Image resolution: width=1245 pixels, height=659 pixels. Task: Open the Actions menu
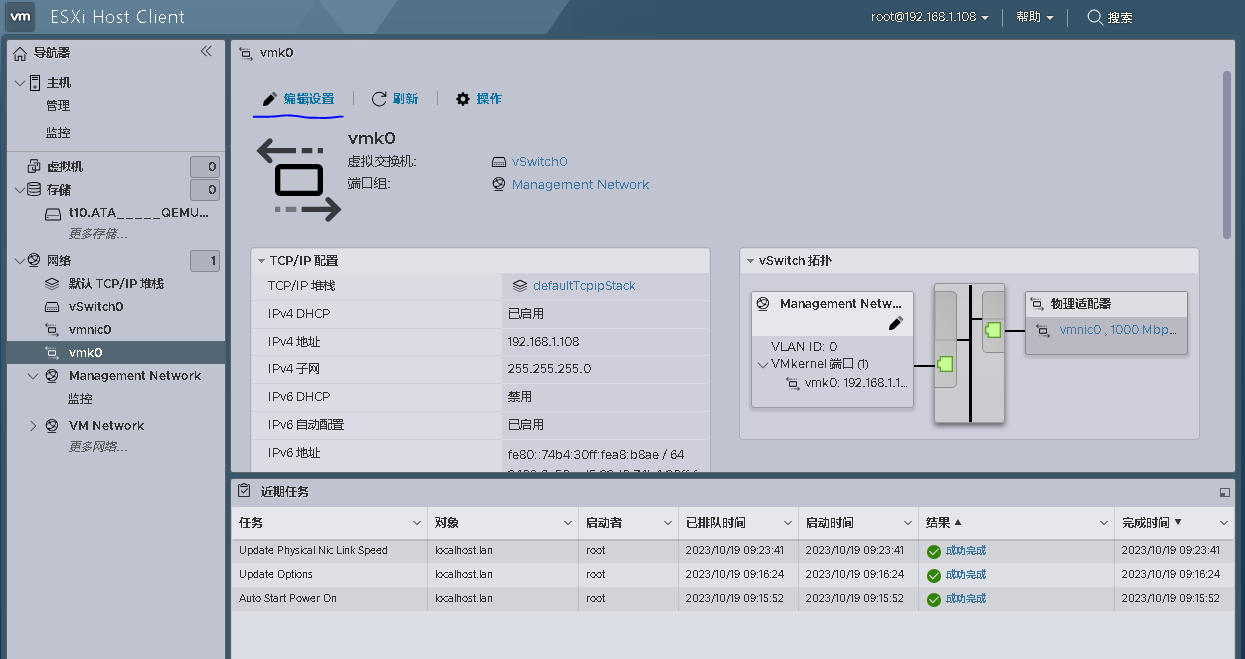tap(478, 99)
